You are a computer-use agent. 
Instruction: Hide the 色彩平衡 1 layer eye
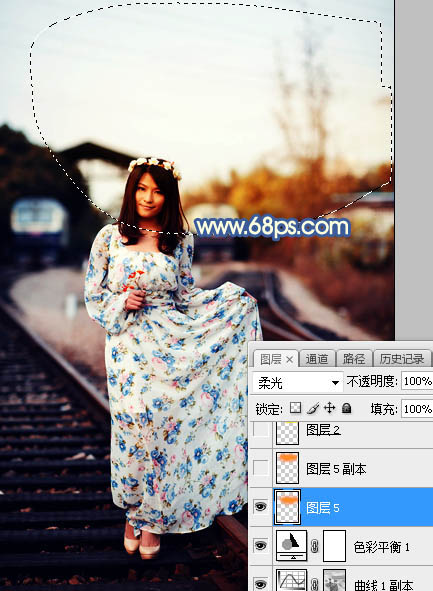pos(260,545)
